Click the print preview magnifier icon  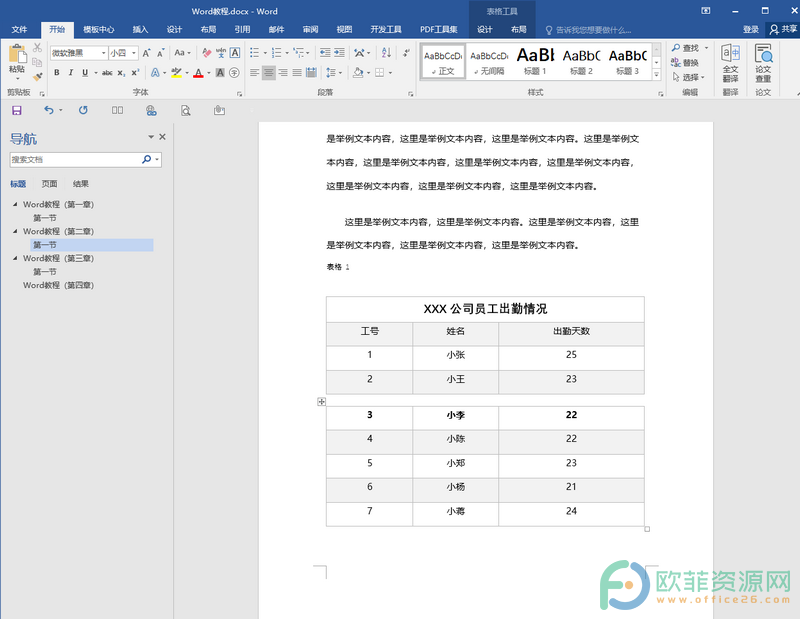pos(186,110)
